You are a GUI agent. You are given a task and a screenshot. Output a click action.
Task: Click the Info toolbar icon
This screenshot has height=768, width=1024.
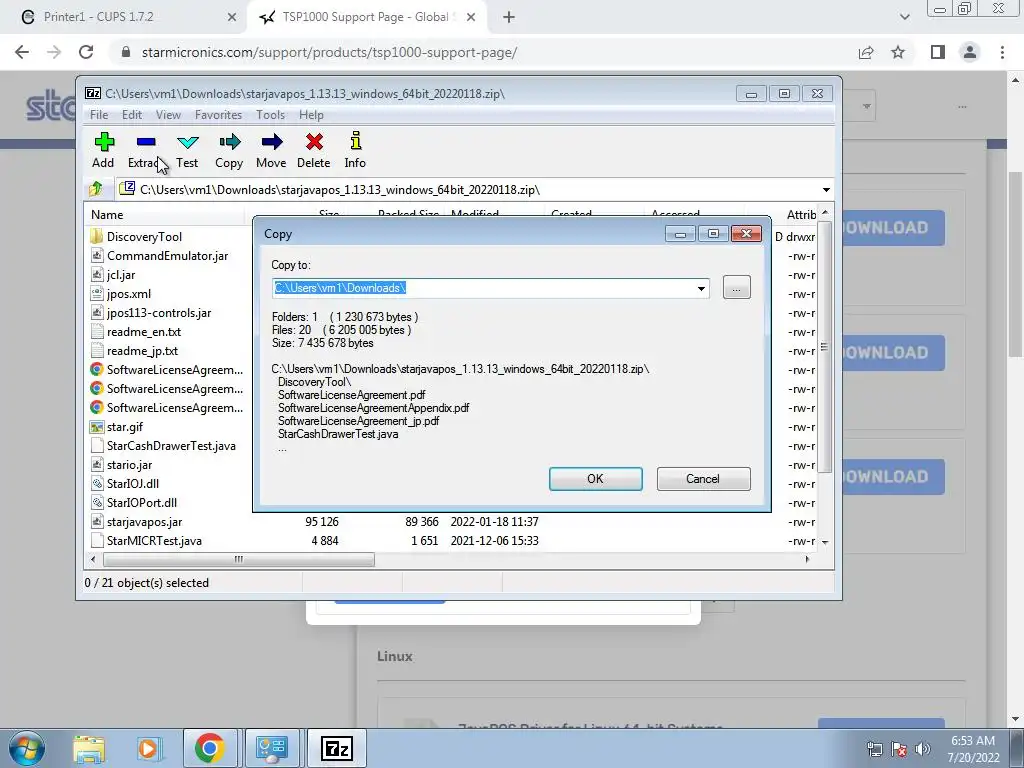(355, 140)
